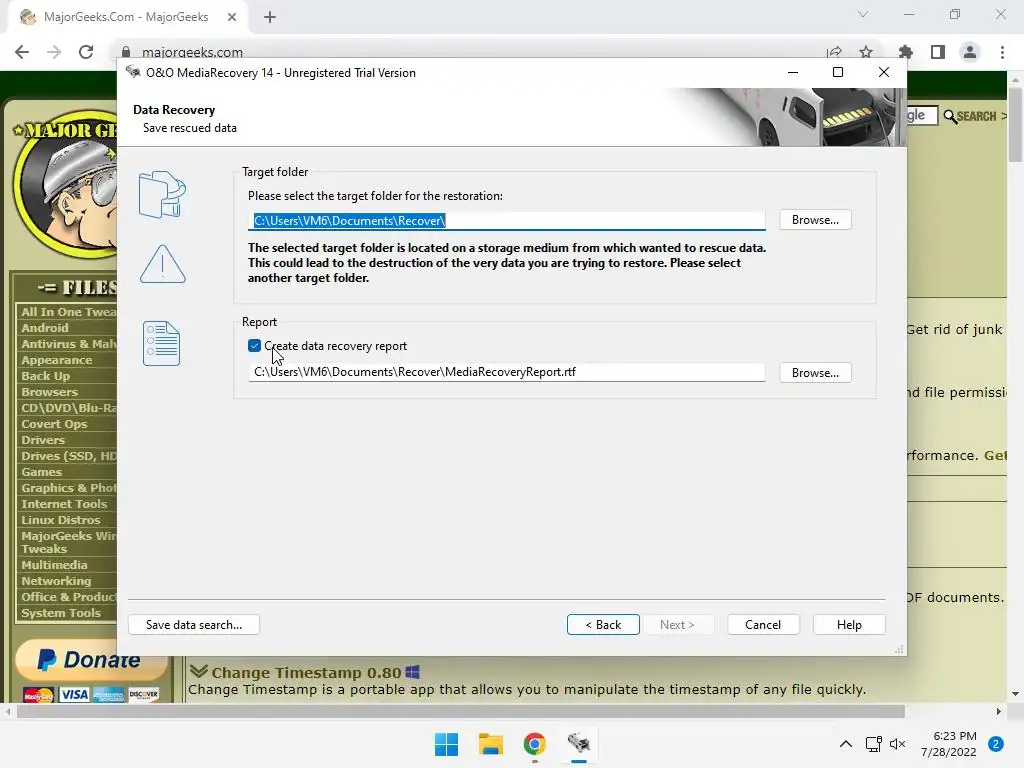Open Covert Ops category link
Image resolution: width=1024 pixels, height=768 pixels.
(x=54, y=424)
